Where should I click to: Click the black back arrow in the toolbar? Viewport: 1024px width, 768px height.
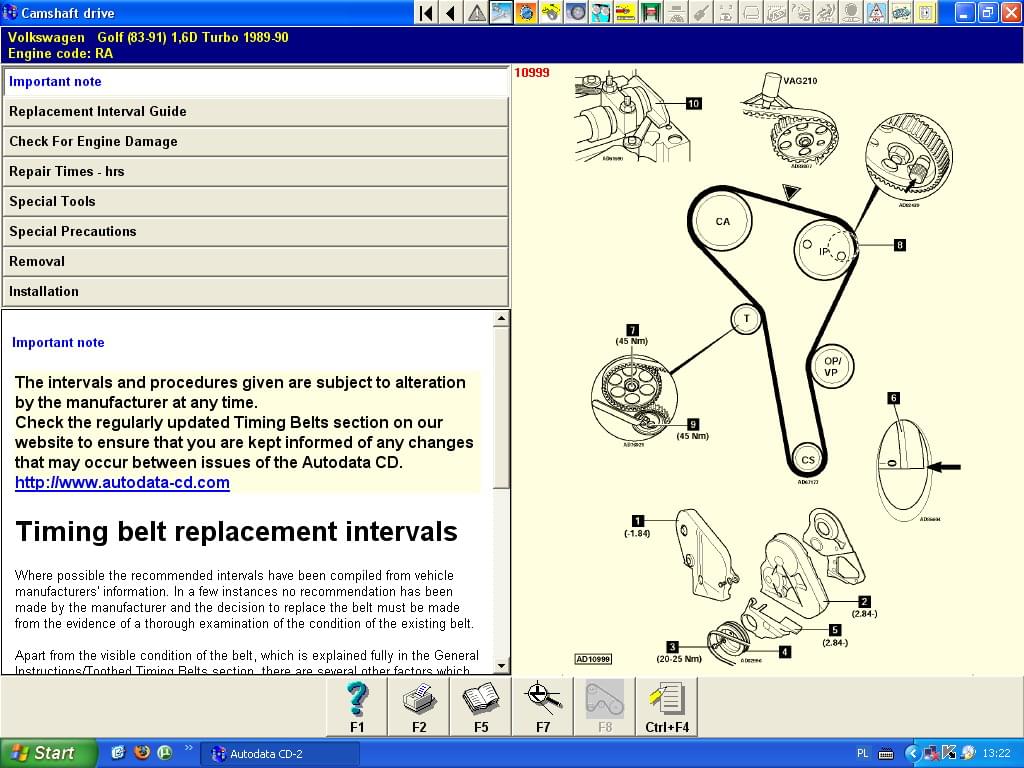(x=451, y=12)
